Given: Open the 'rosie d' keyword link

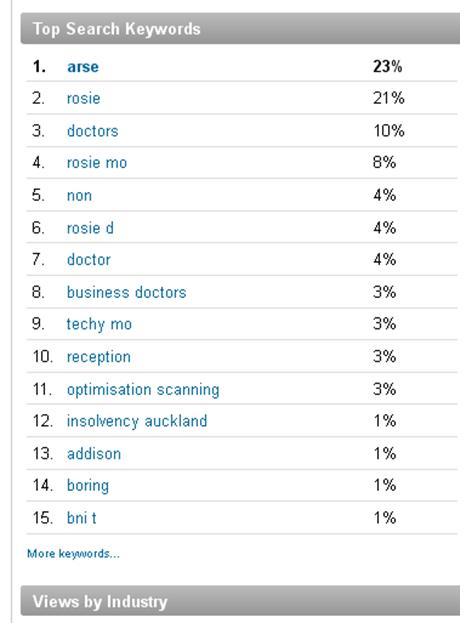Looking at the screenshot, I should click(90, 228).
